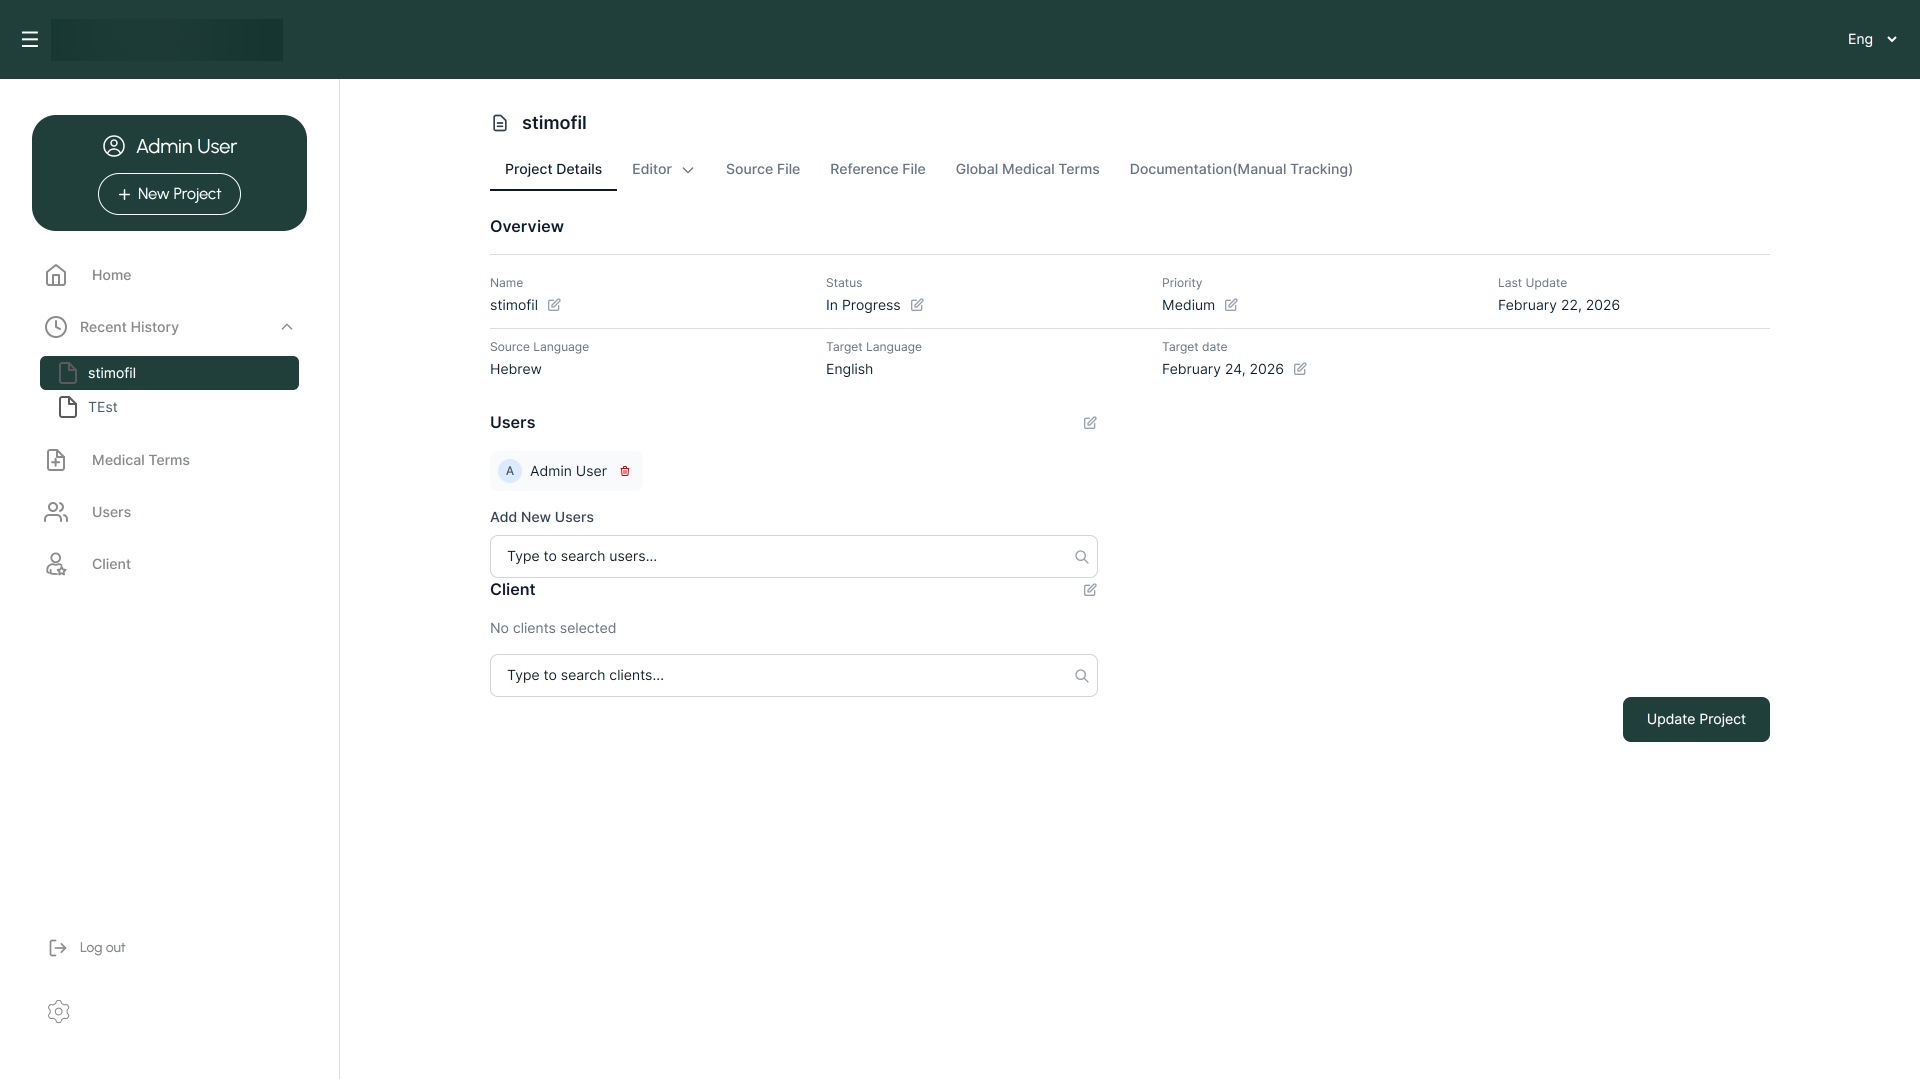Open the Eng language dropdown
Screen dimensions: 1920x1079
pos(1872,39)
